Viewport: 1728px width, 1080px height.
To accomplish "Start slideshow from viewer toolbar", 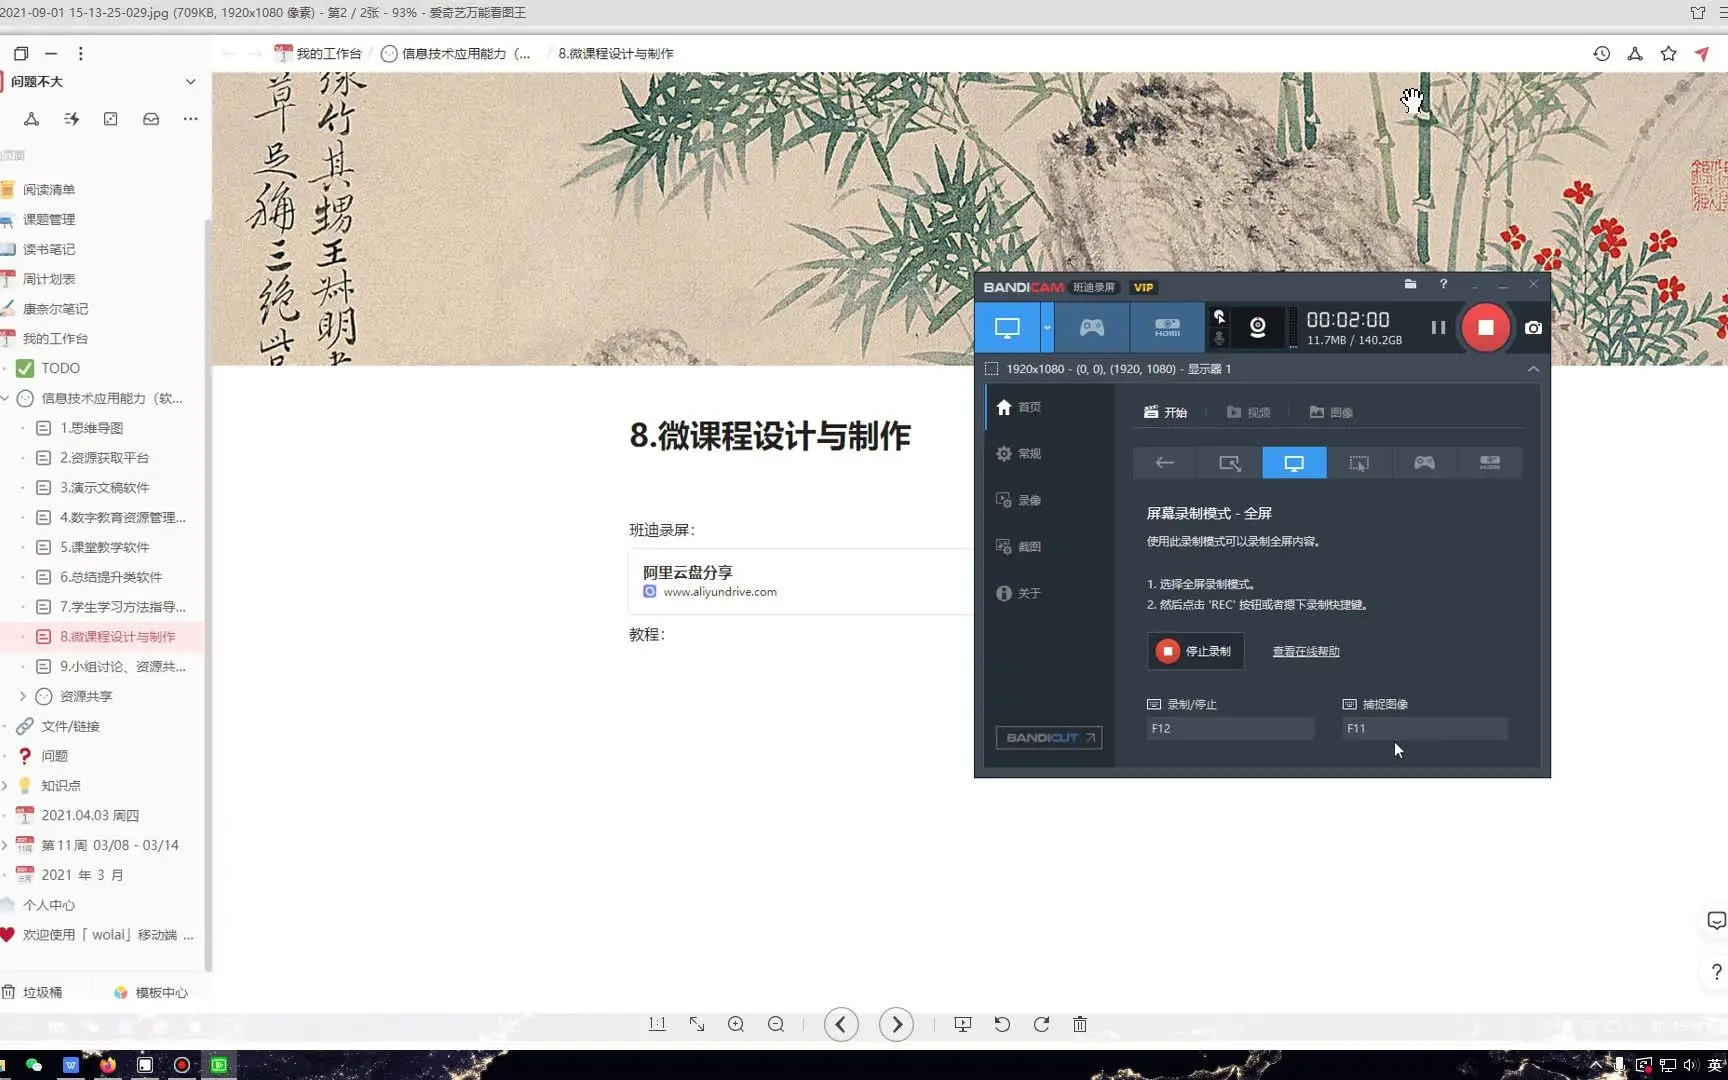I will click(x=963, y=1024).
